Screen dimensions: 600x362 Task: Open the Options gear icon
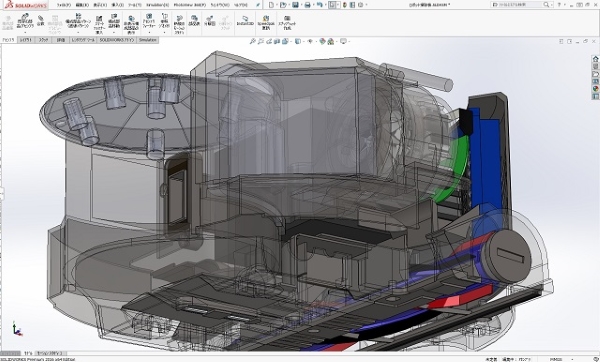click(x=360, y=5)
